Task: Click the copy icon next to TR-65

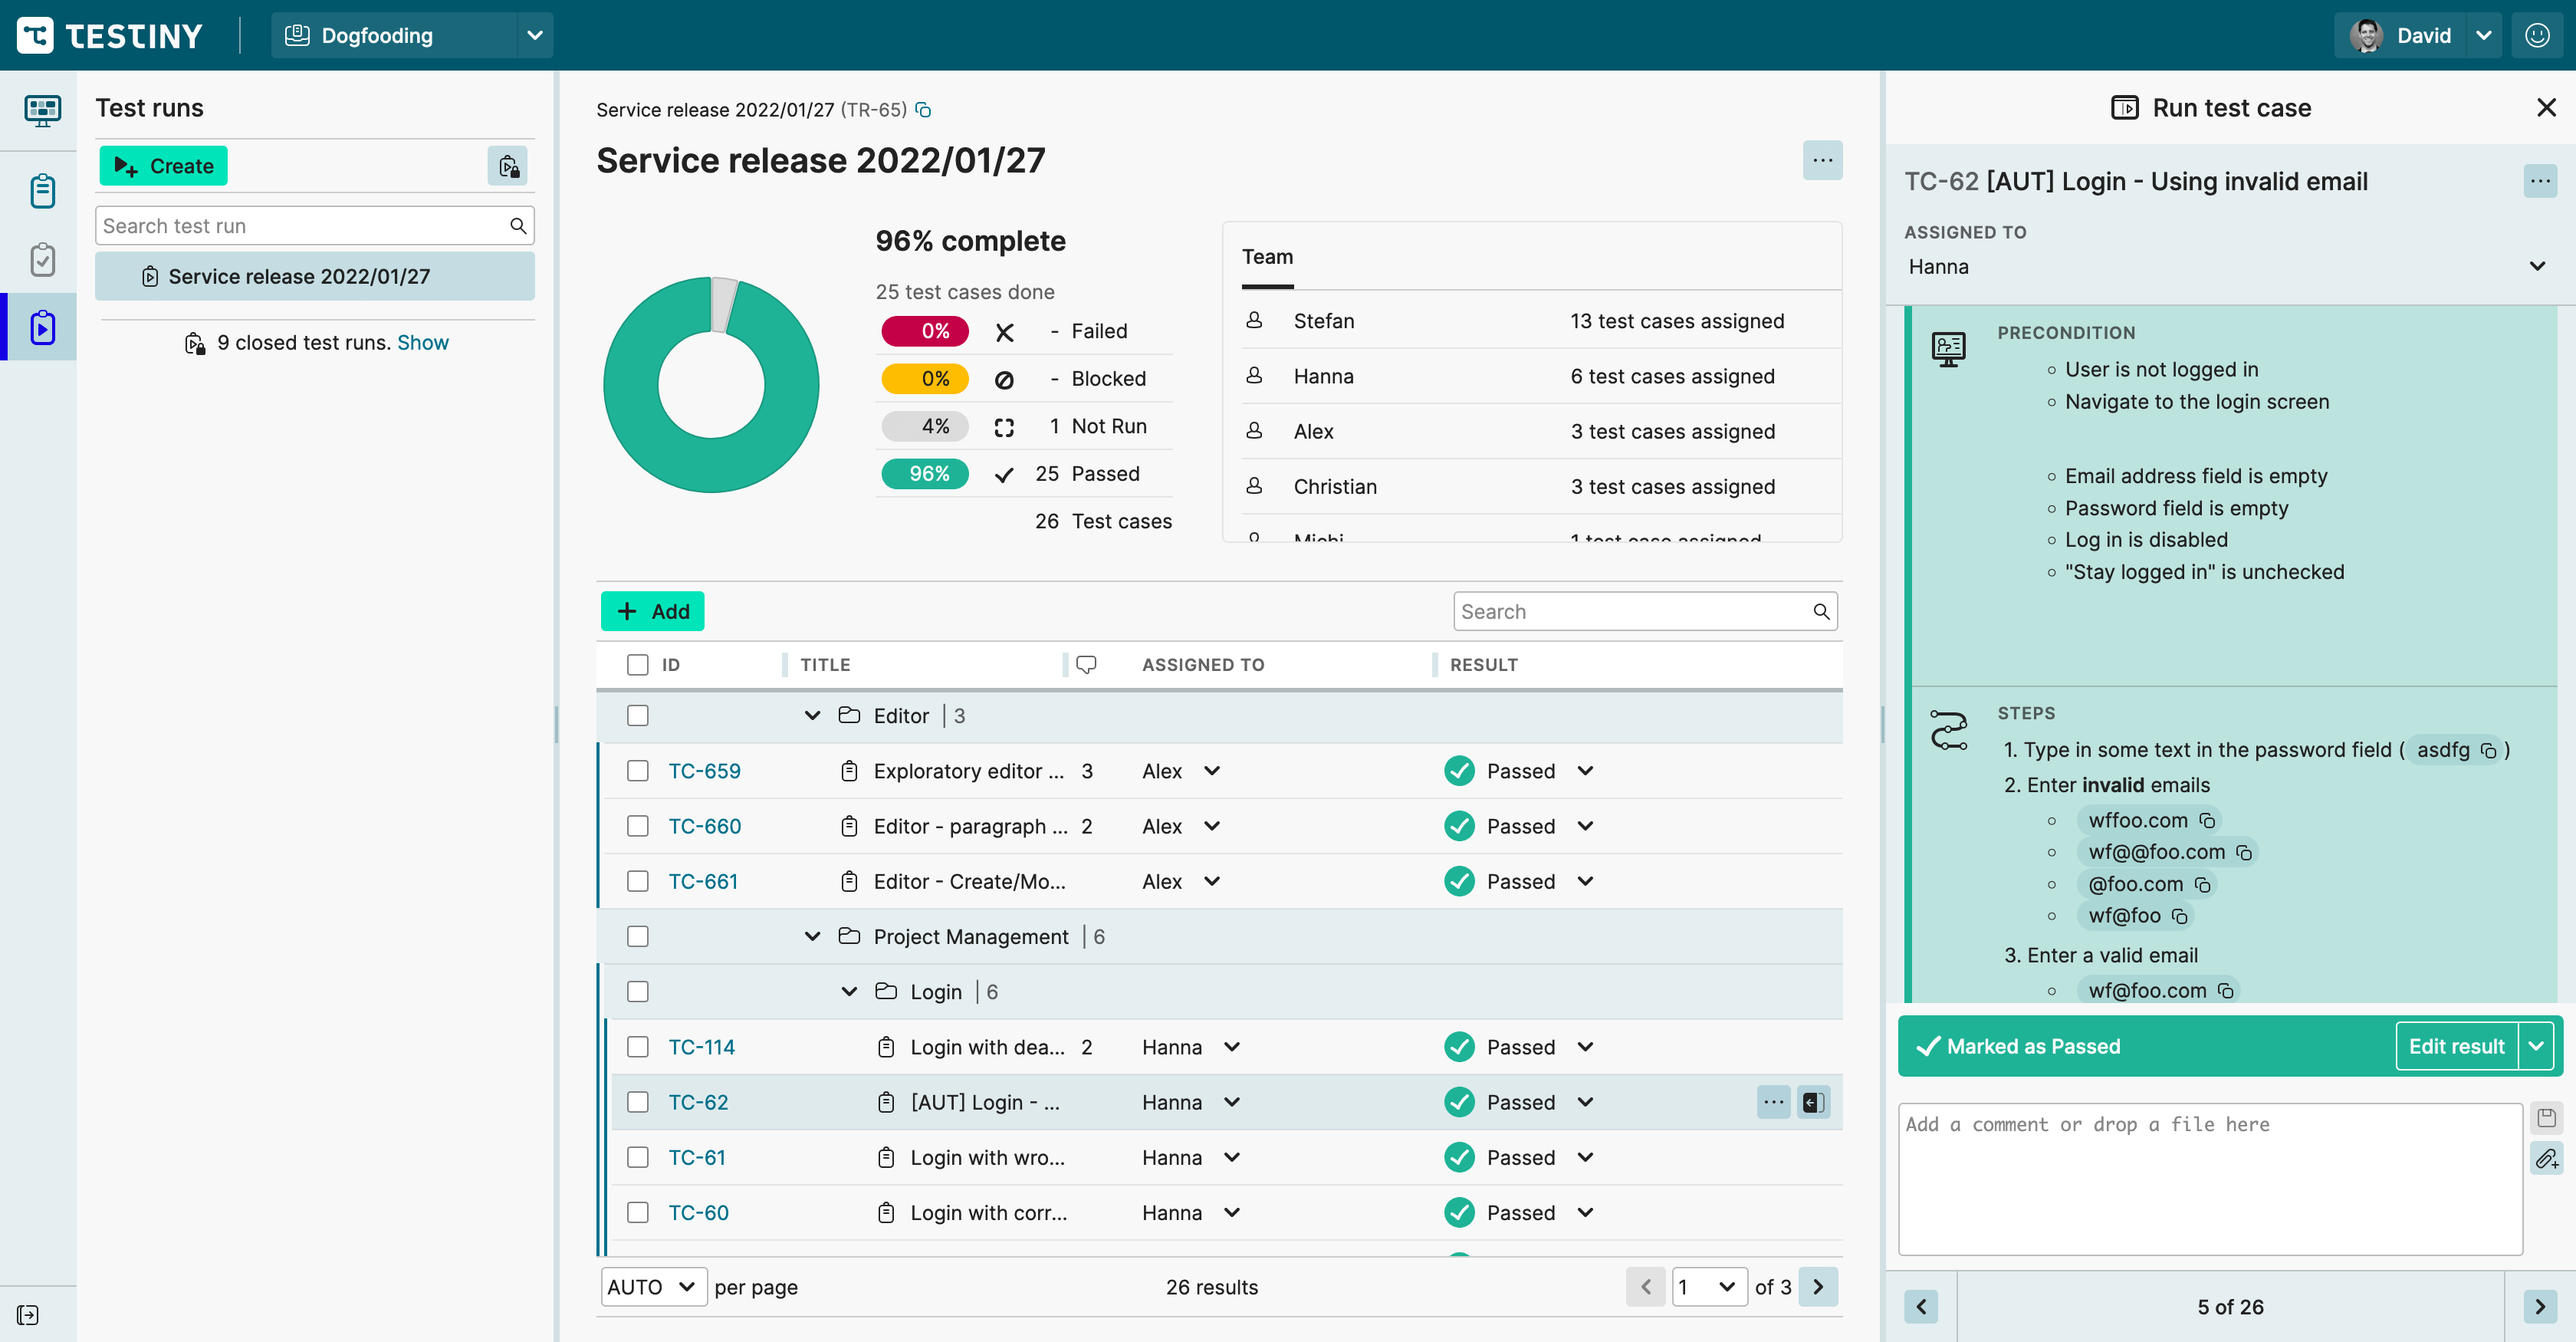Action: (x=923, y=110)
